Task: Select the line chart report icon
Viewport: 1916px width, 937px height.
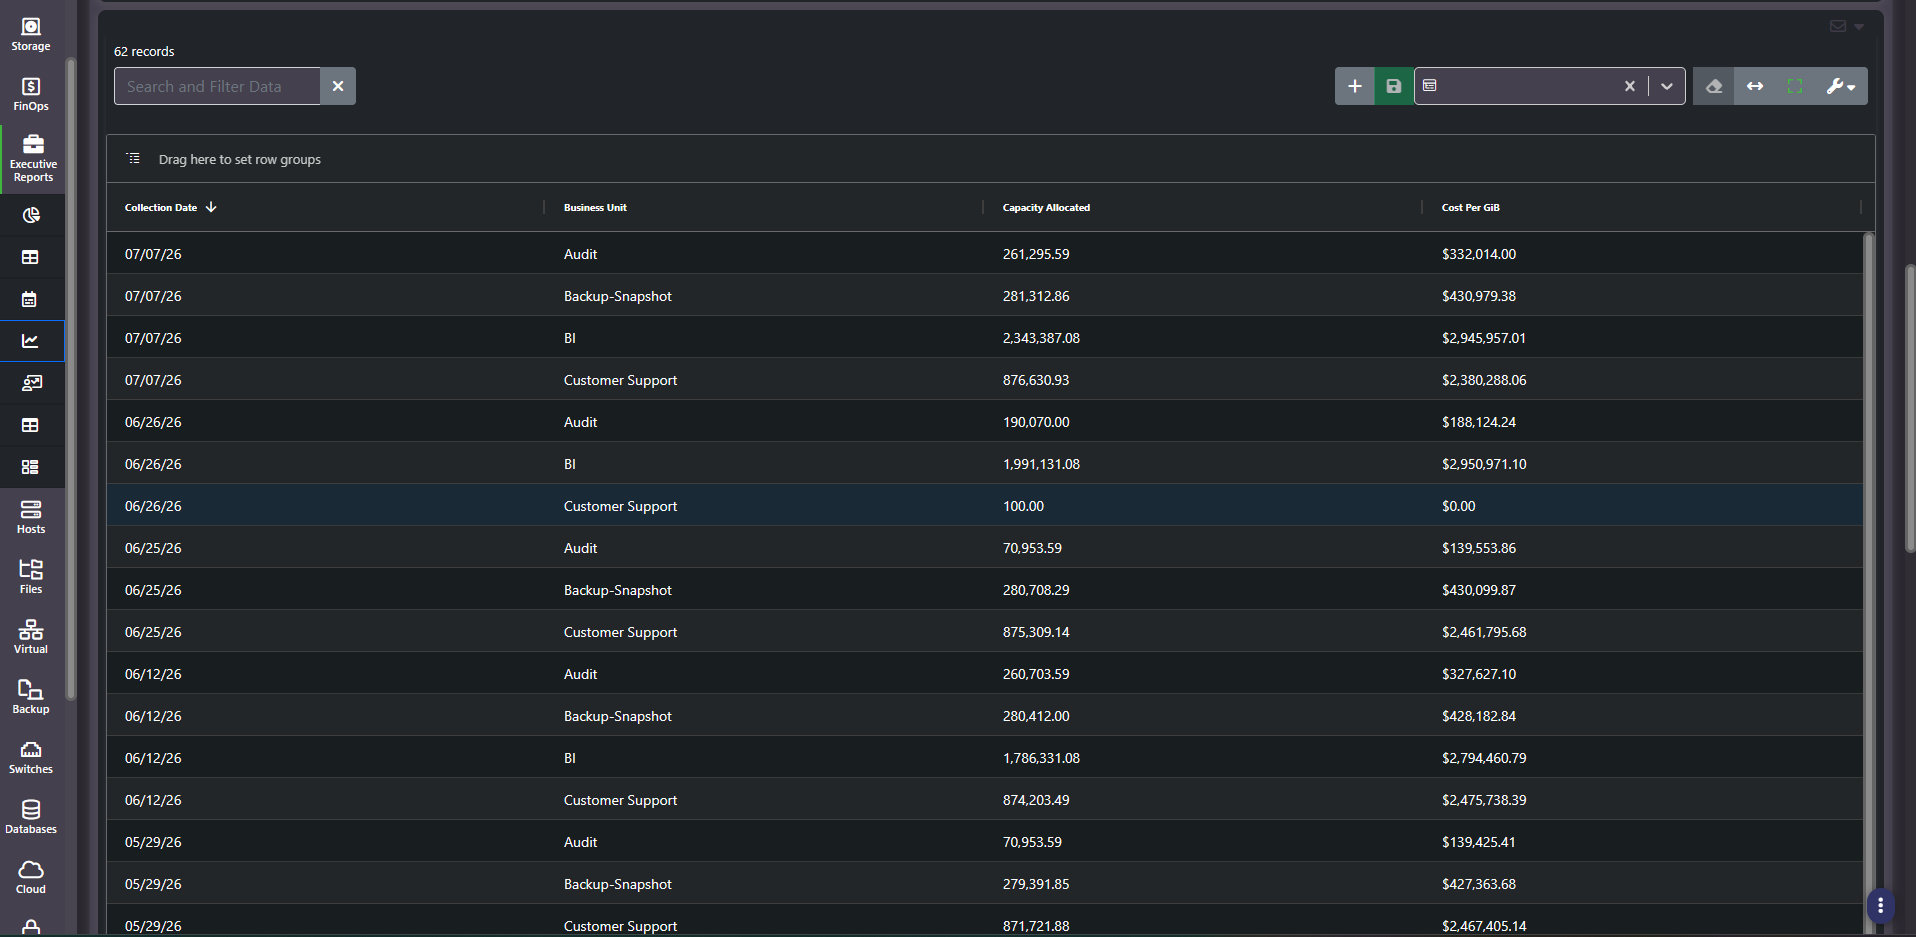Action: (x=31, y=341)
